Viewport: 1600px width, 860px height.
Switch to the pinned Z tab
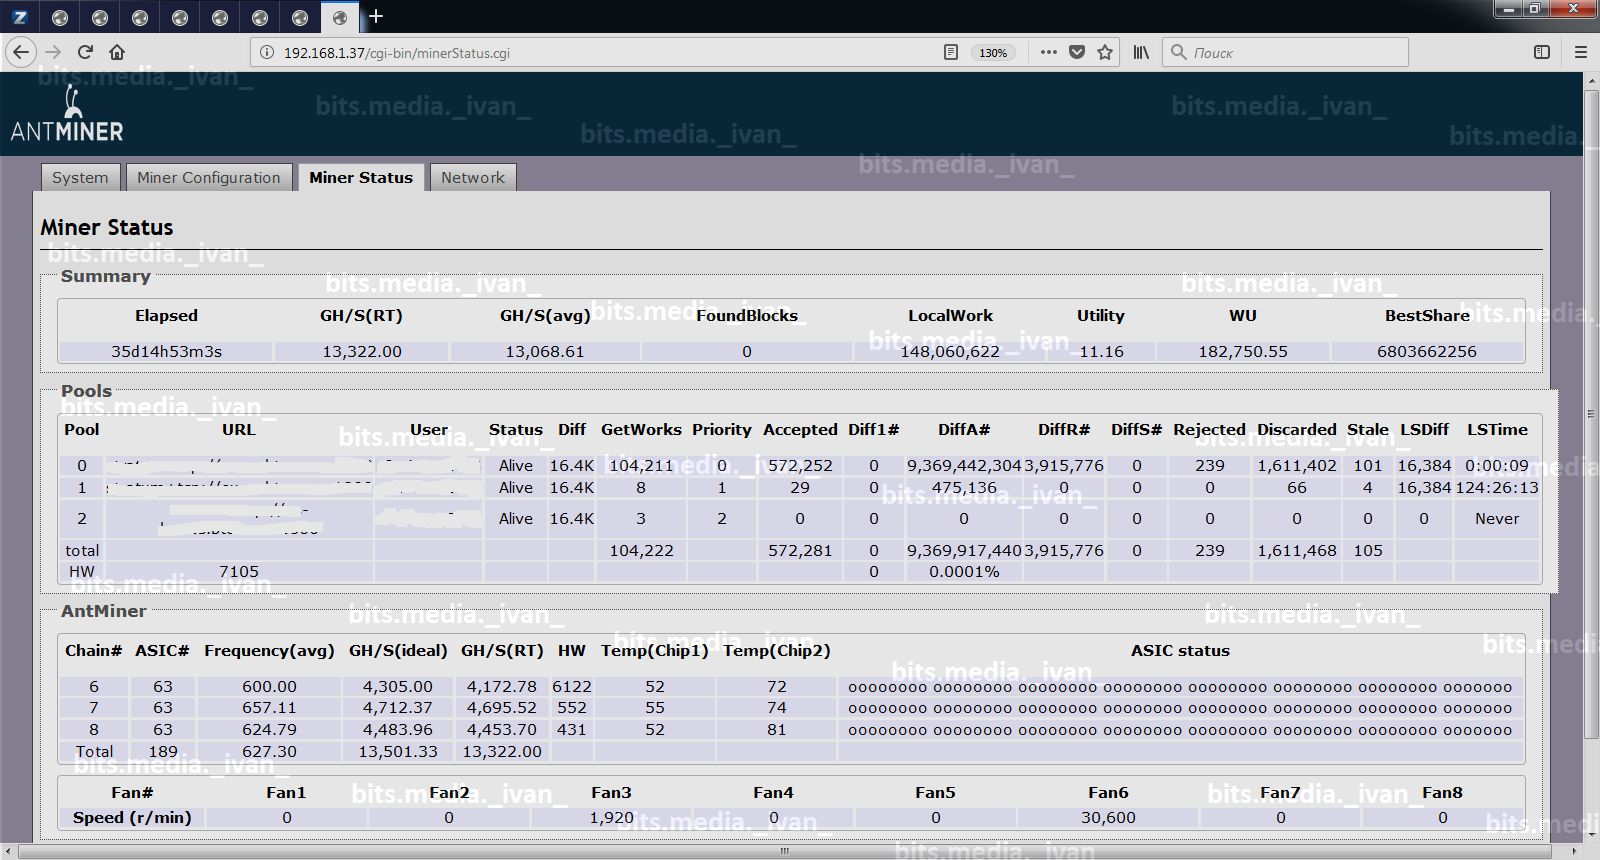point(20,17)
